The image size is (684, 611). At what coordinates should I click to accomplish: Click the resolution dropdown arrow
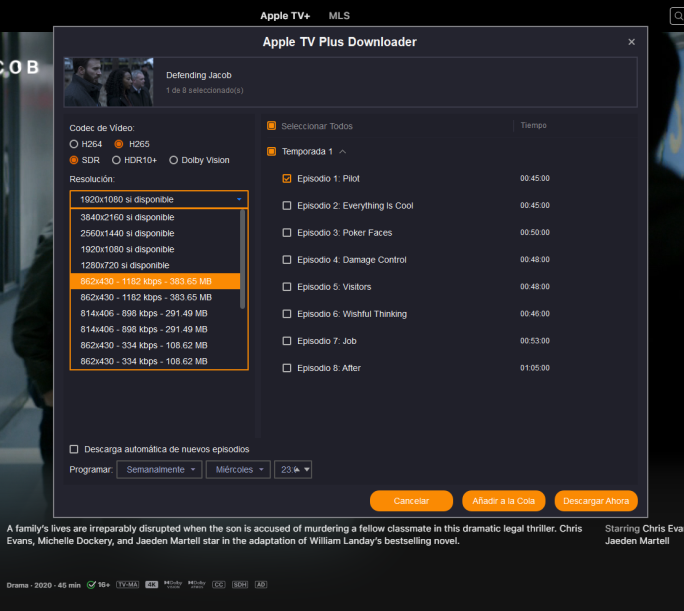(239, 200)
